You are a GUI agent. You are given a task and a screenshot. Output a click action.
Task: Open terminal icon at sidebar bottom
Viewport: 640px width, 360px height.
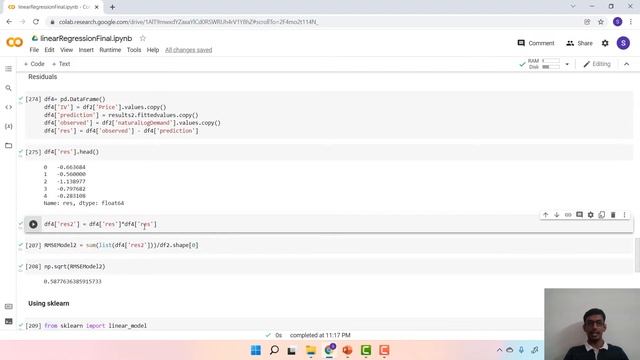tap(9, 322)
